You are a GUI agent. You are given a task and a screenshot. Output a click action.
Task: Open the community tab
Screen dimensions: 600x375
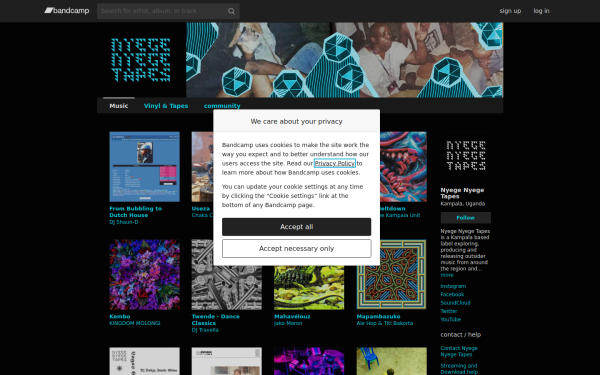coord(222,106)
